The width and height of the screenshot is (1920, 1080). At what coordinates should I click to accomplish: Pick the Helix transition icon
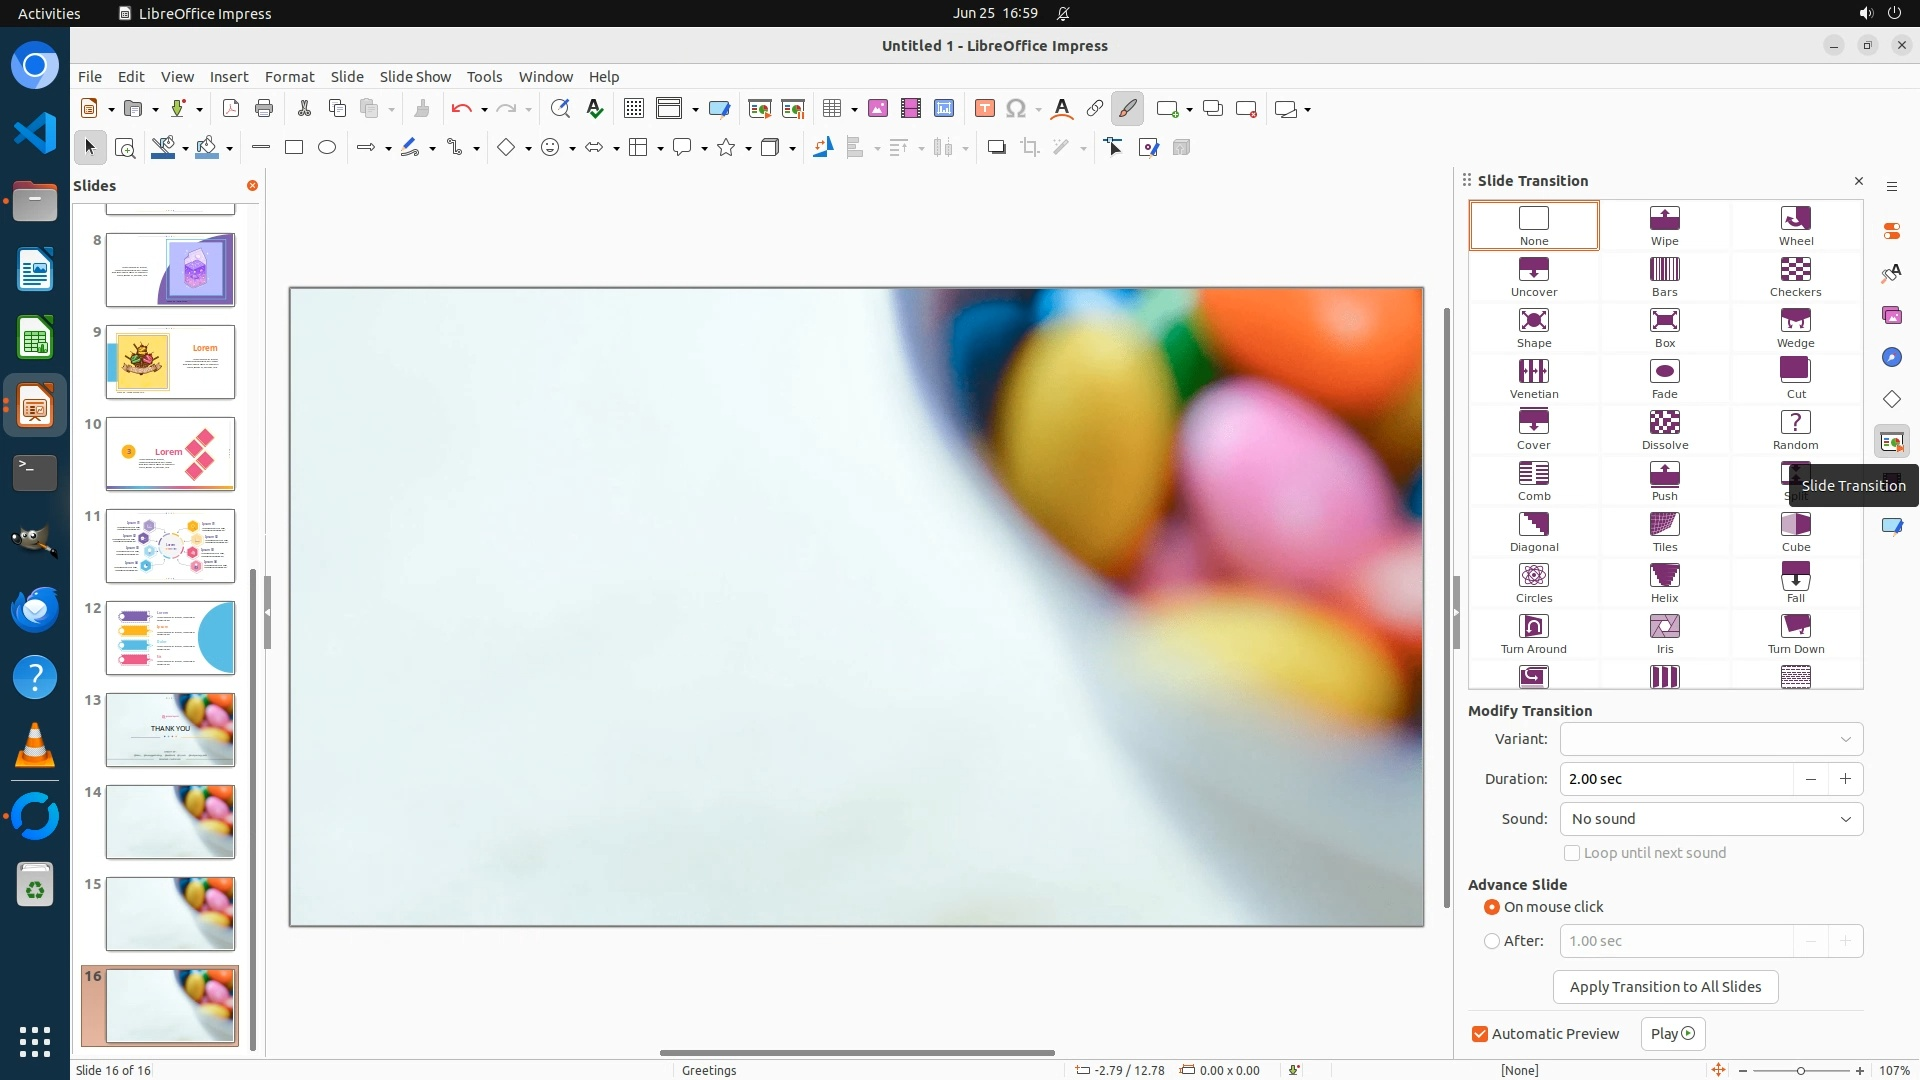(x=1664, y=583)
